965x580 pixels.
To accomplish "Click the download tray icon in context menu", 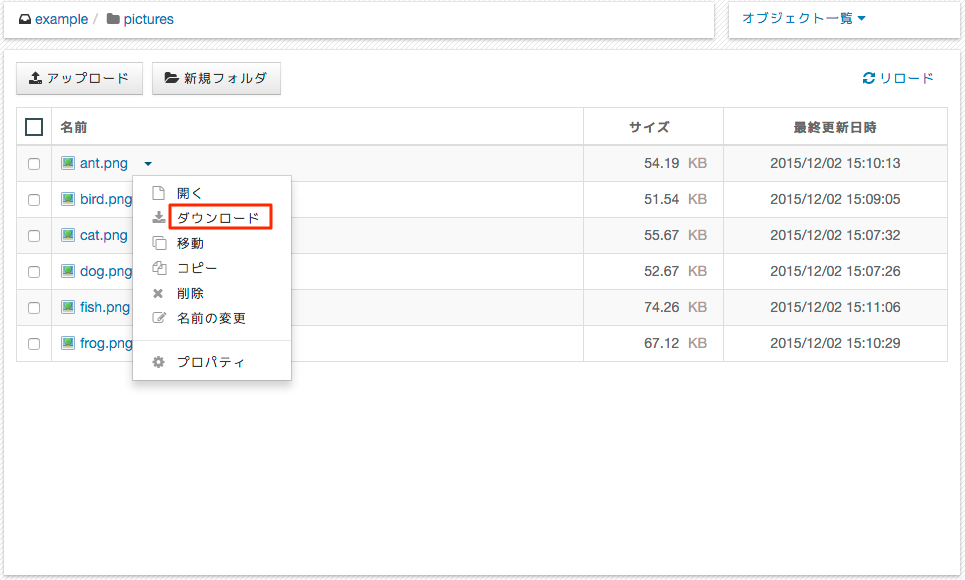I will (x=159, y=217).
